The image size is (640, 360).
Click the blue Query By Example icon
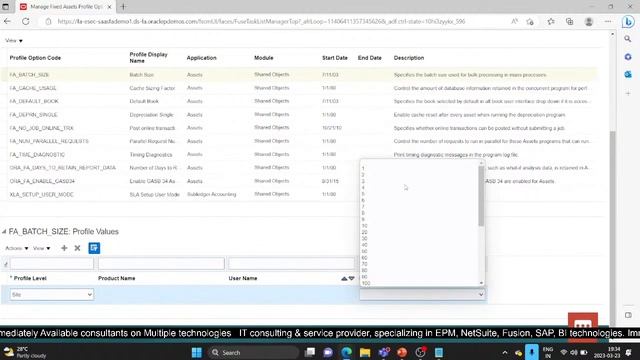94,248
